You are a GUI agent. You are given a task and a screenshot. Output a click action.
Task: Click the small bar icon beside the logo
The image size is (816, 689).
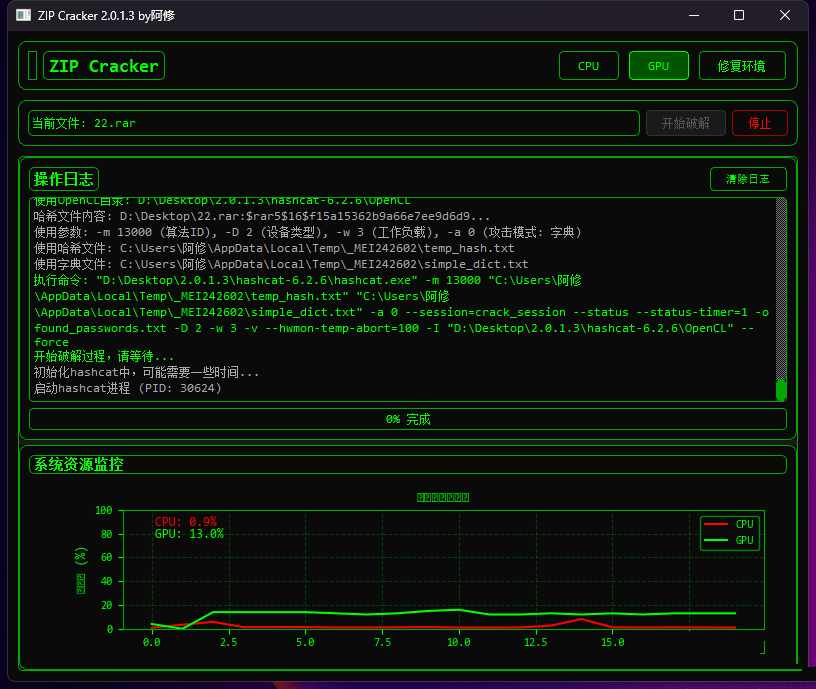tap(31, 64)
